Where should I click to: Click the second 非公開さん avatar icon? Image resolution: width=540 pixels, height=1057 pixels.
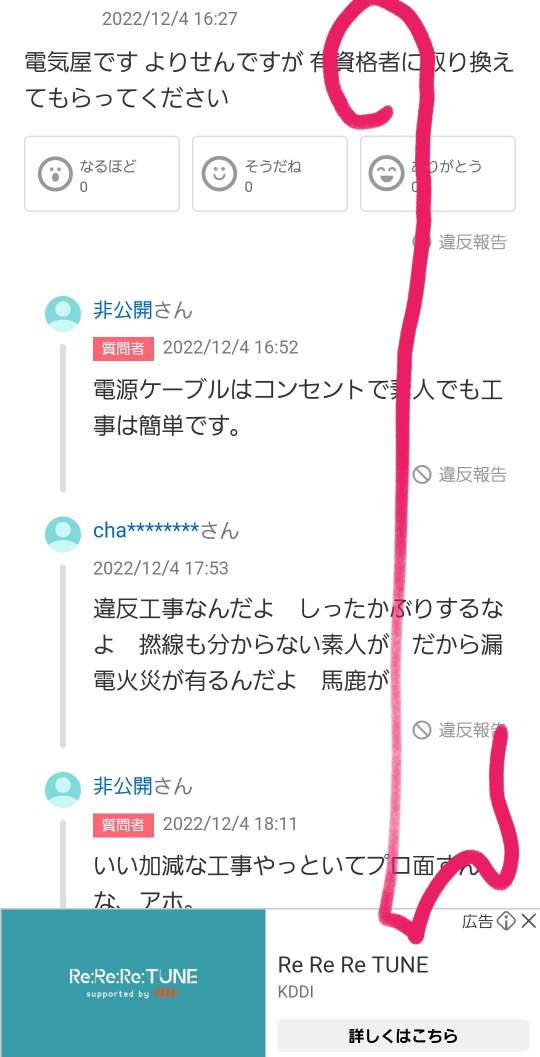pos(63,789)
